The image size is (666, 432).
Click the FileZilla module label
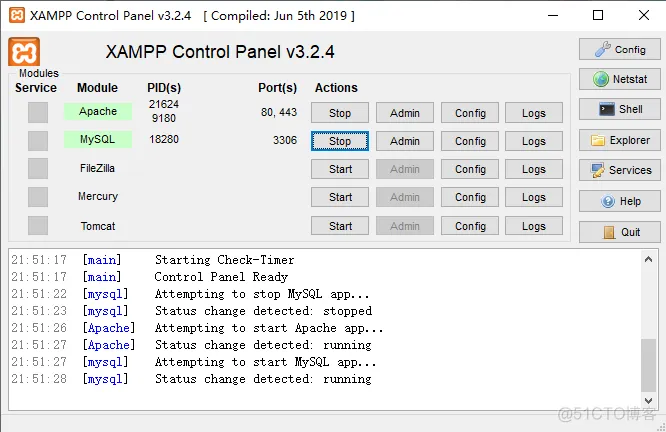tap(97, 168)
